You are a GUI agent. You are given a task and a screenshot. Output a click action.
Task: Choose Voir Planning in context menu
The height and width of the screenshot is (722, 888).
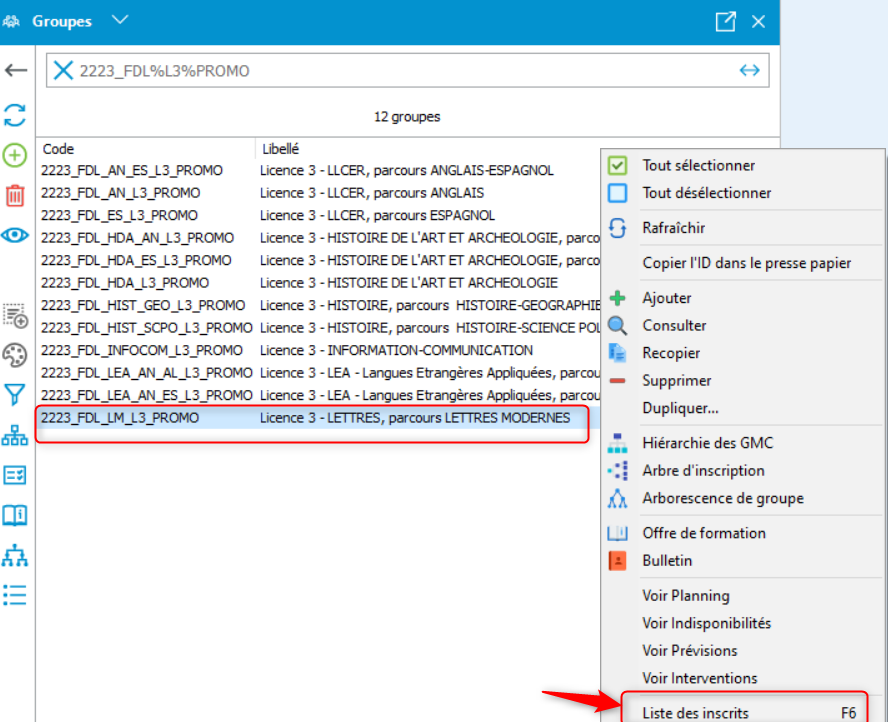(x=685, y=596)
